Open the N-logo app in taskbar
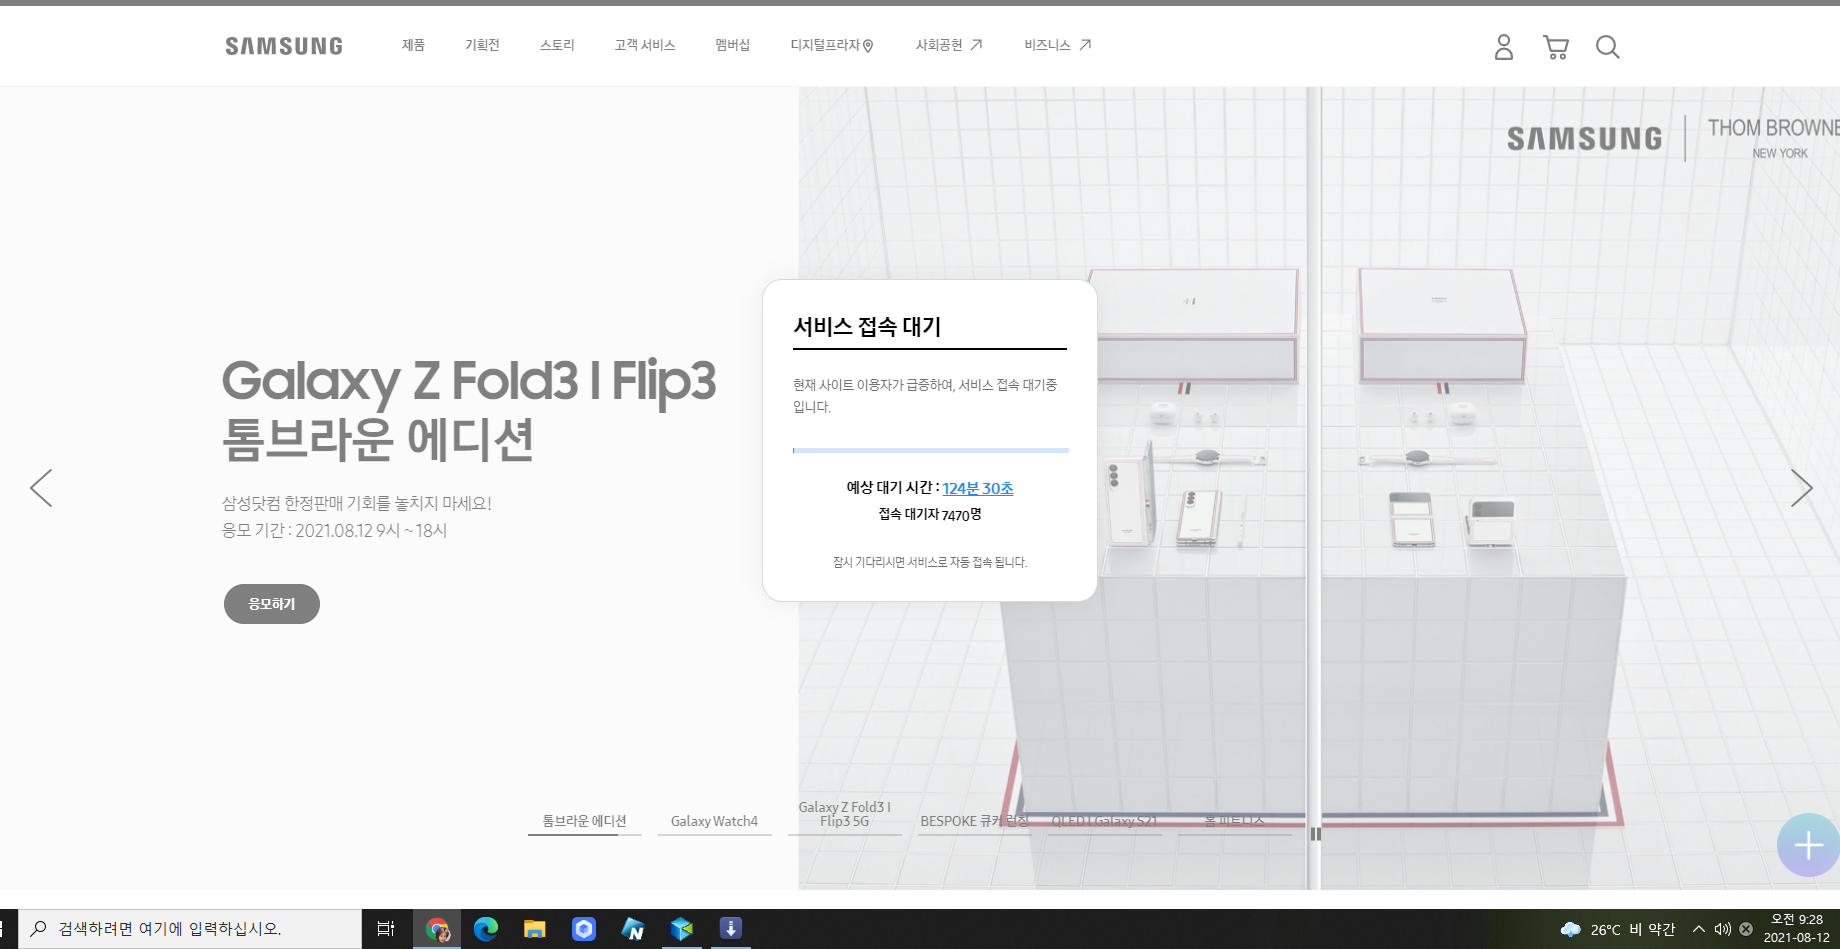 pos(633,929)
